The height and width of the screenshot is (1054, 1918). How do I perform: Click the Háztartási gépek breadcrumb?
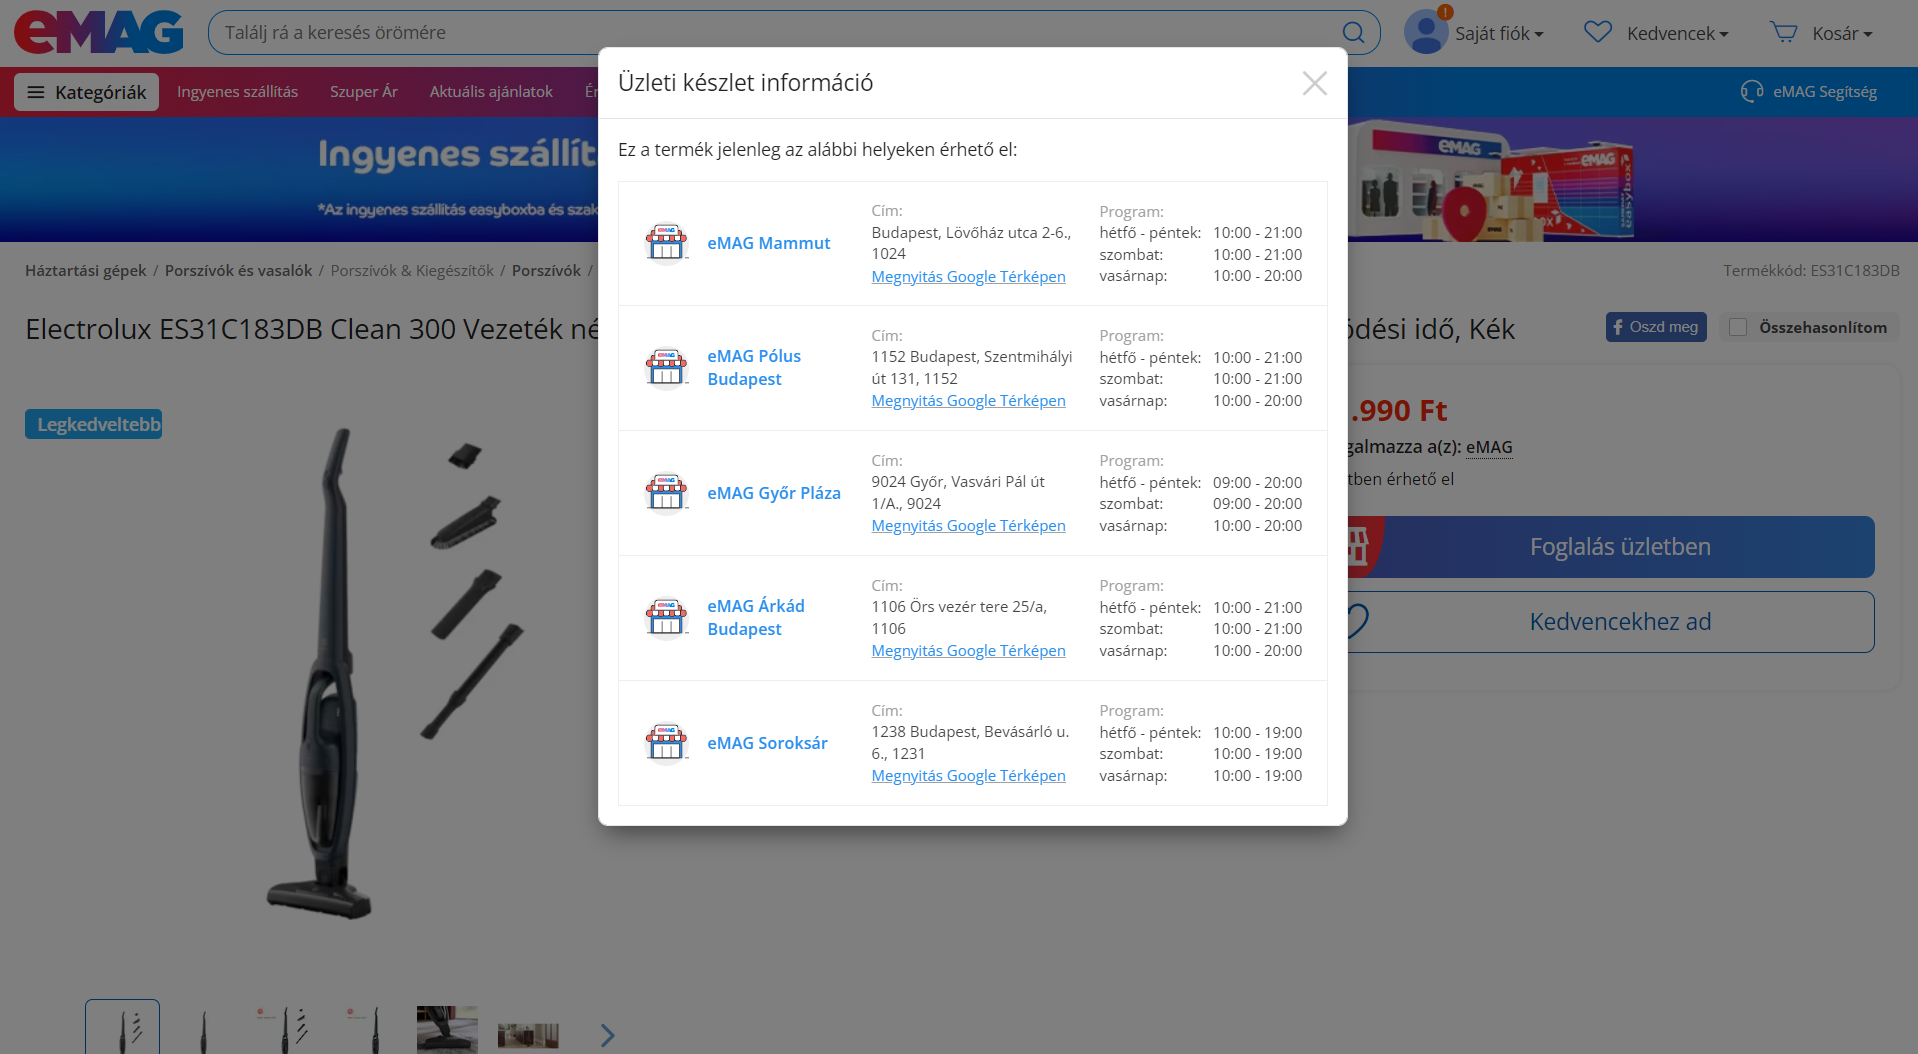tap(86, 271)
